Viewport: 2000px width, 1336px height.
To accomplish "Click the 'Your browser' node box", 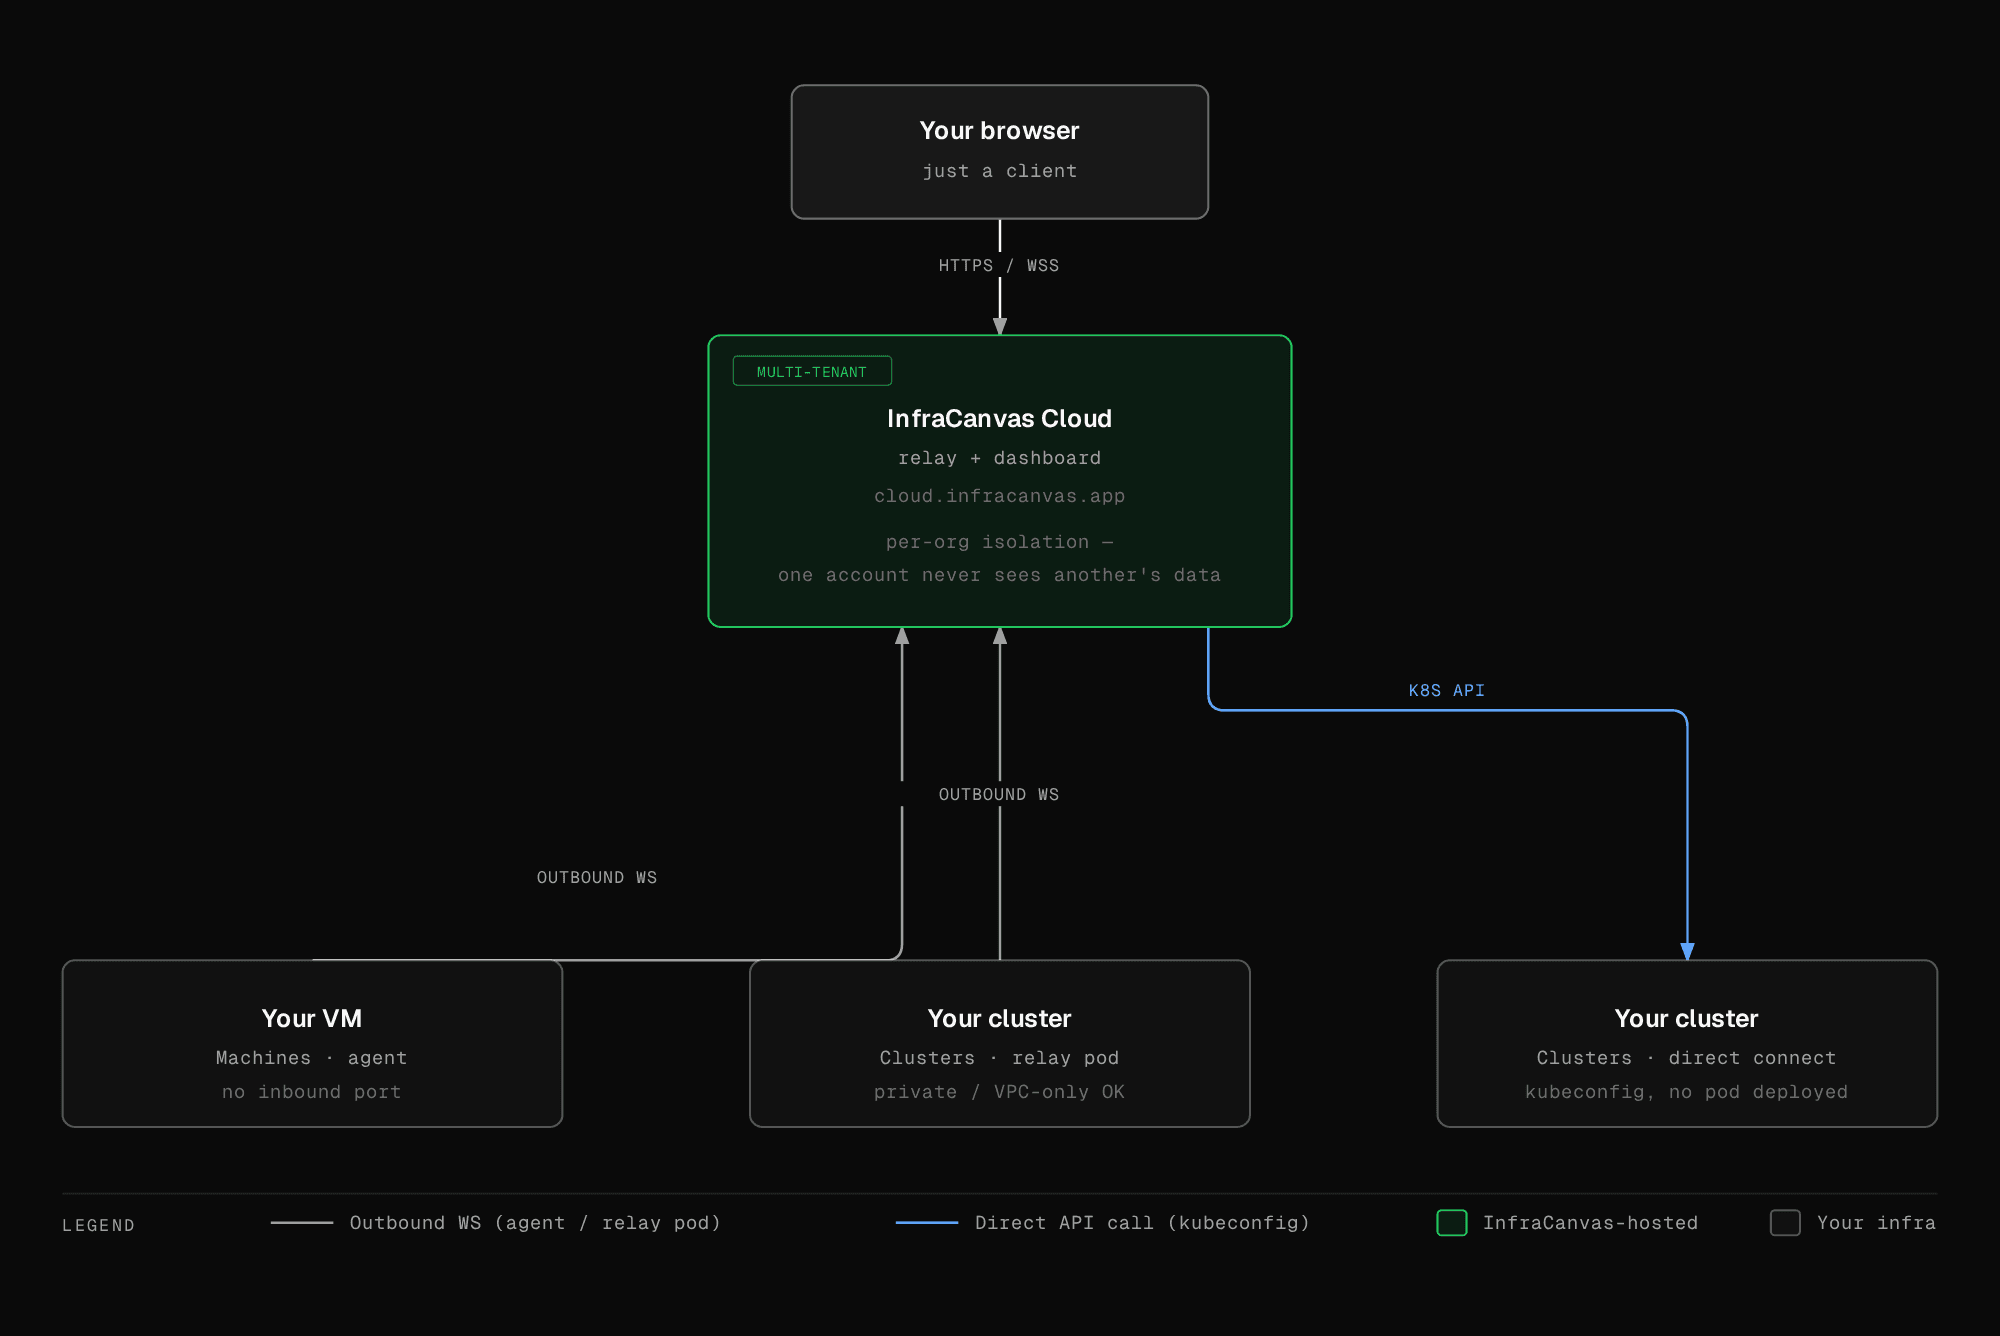I will click(999, 152).
